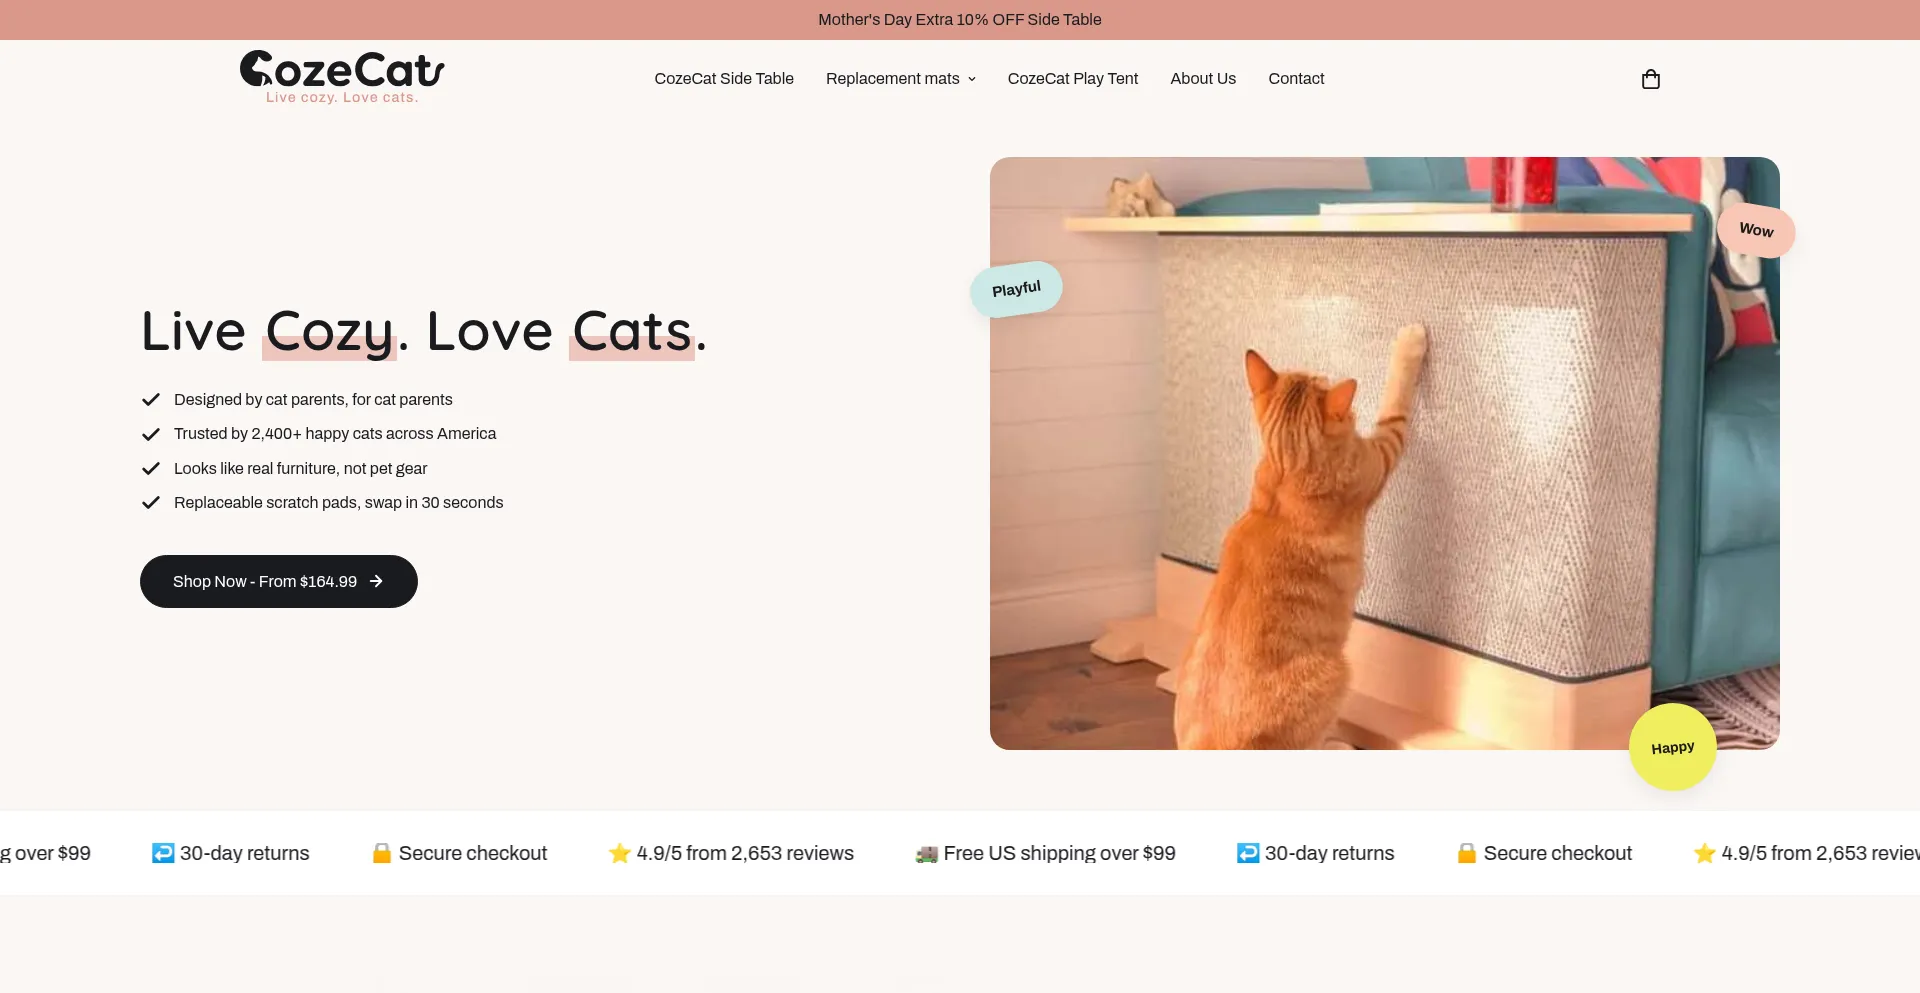Click 'Live cozy. Love cats.' tagline under logo
The width and height of the screenshot is (1920, 993).
(342, 97)
